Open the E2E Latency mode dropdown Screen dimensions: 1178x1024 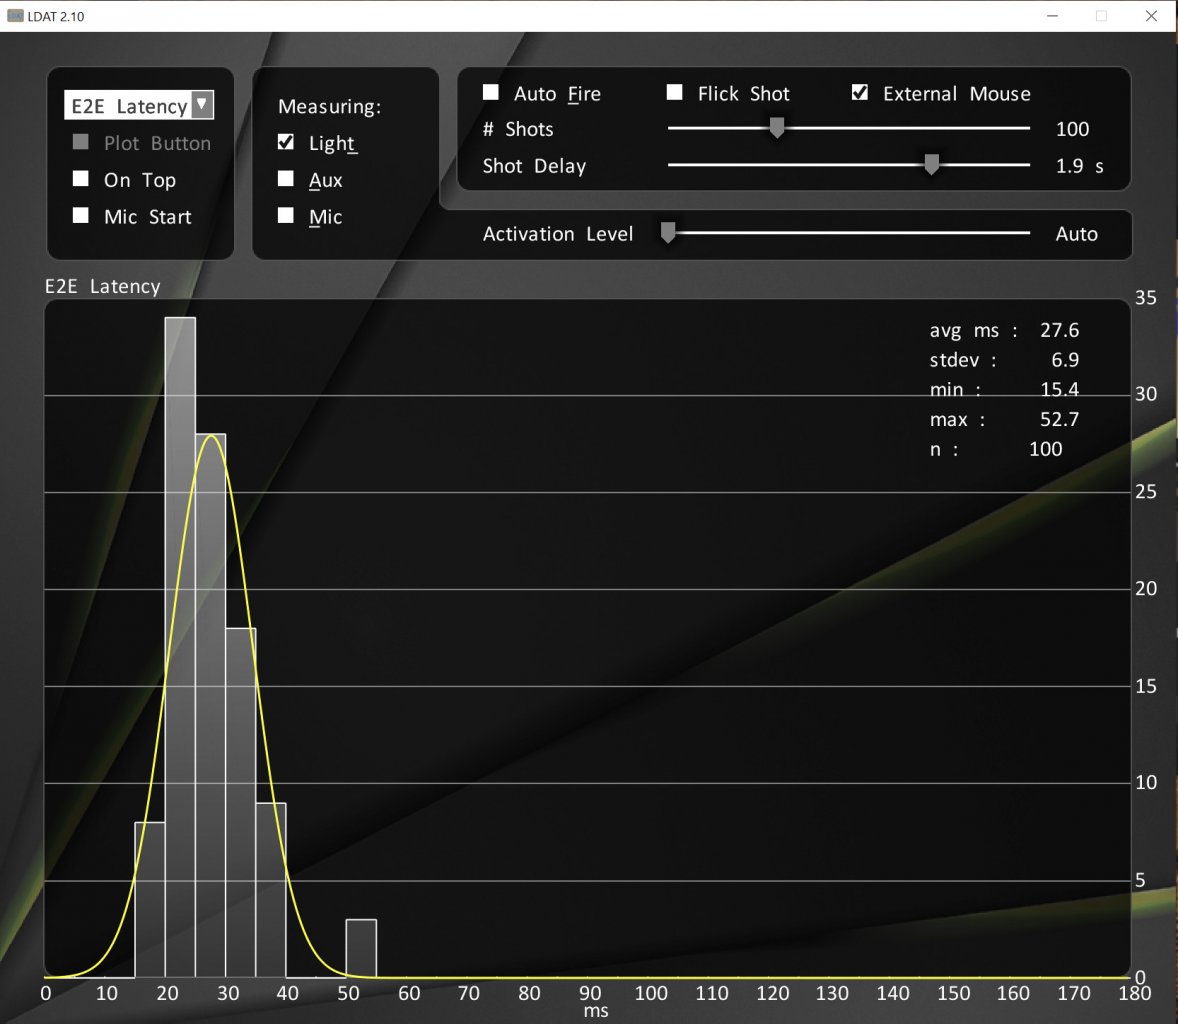coord(139,105)
